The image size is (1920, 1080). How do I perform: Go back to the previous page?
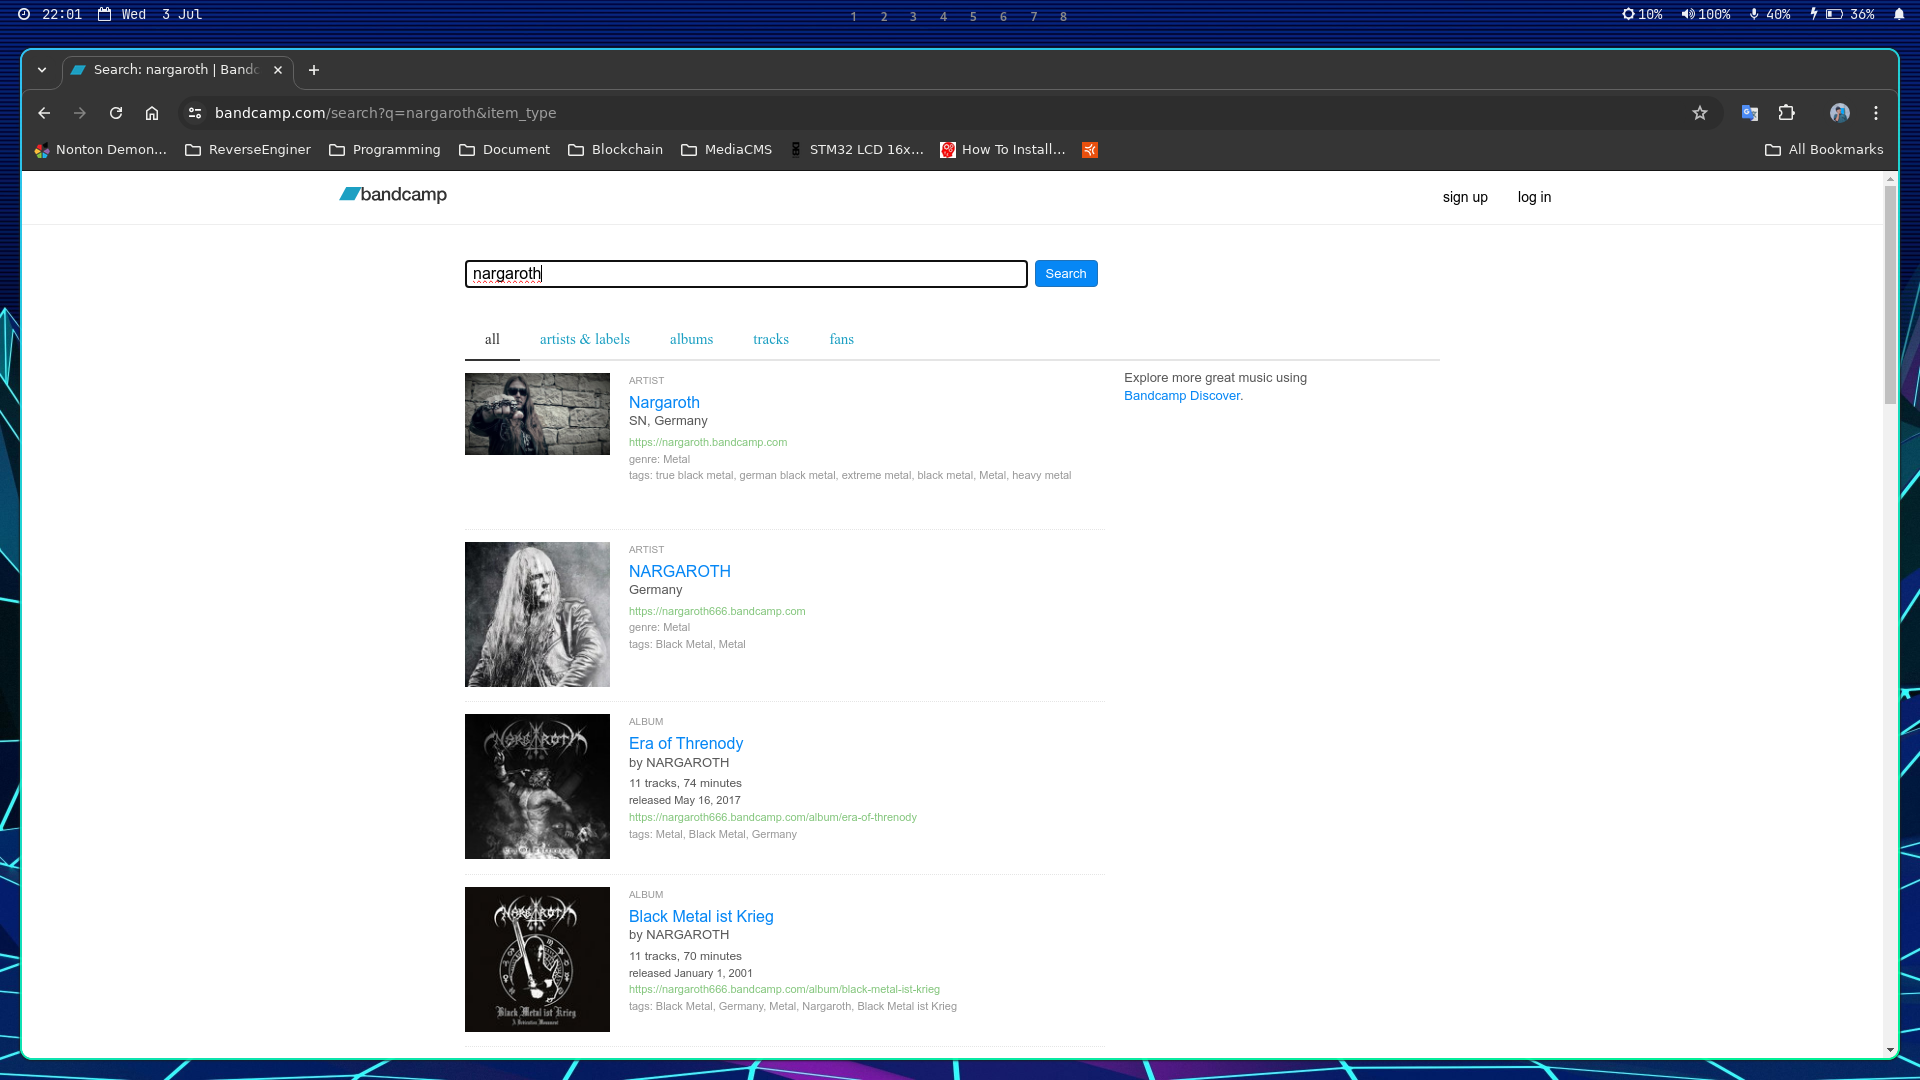point(43,113)
